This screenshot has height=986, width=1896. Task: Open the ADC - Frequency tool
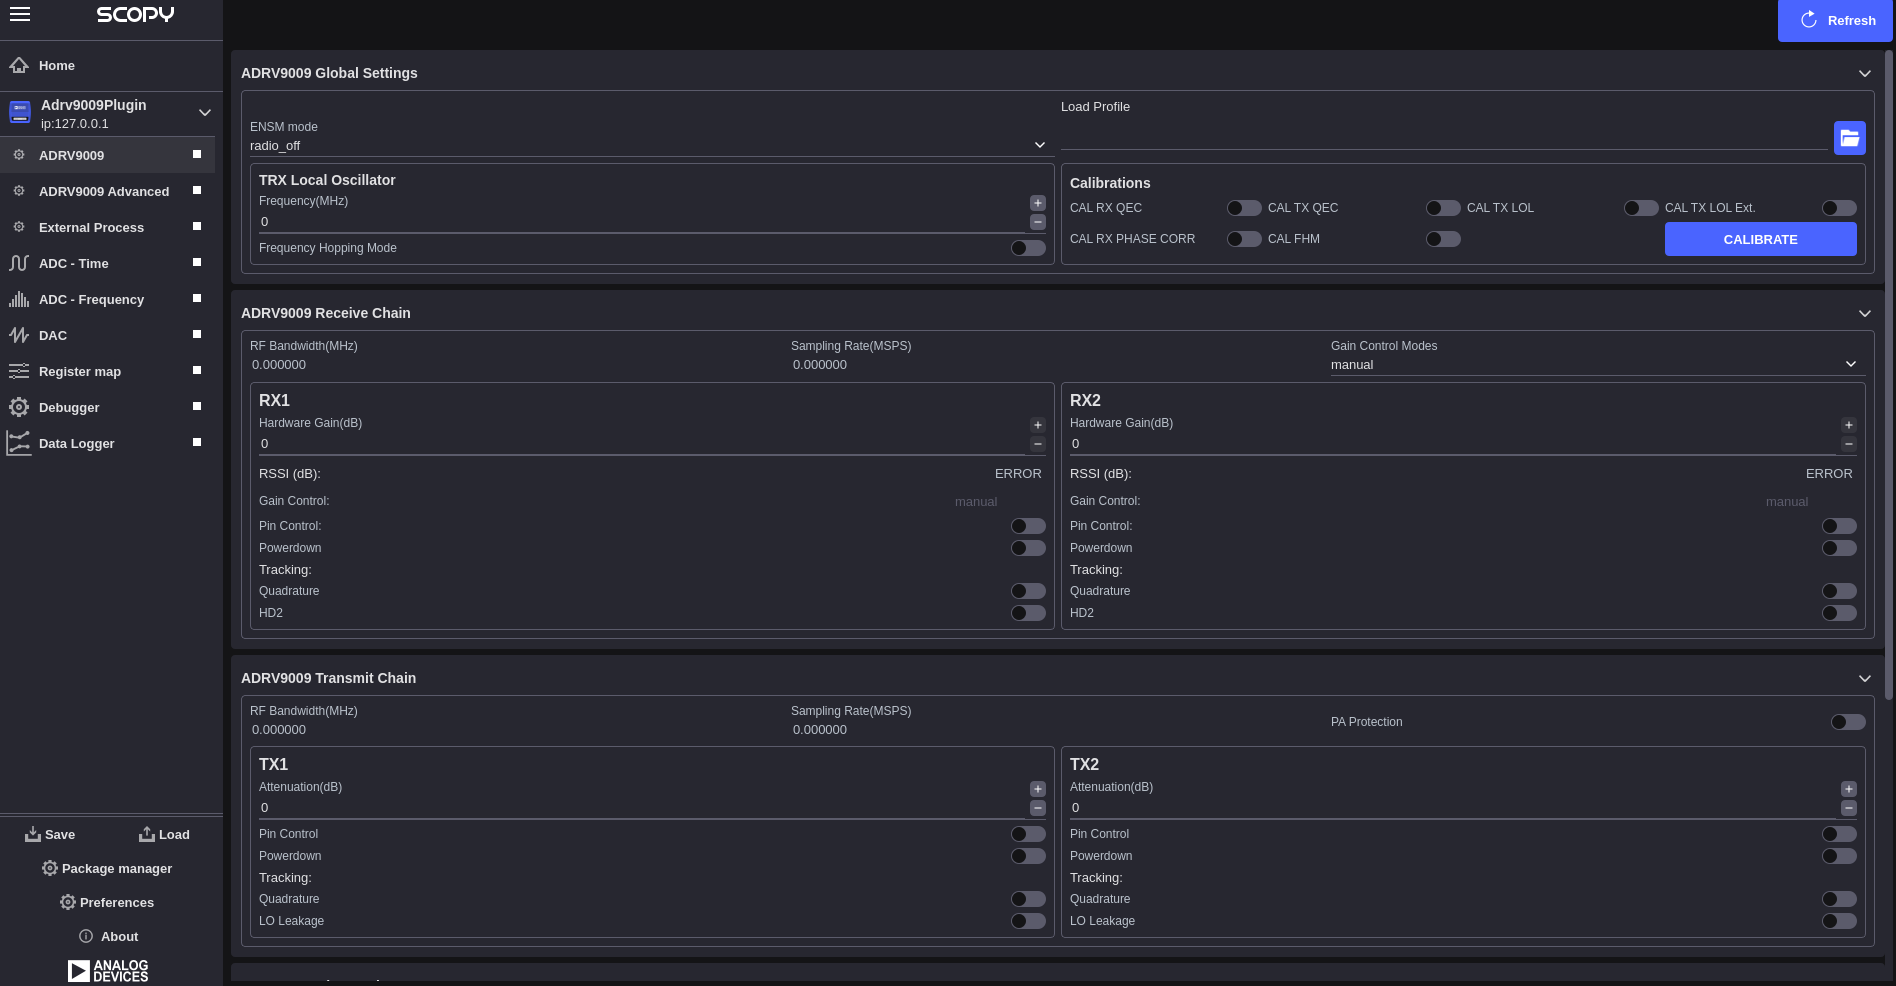tap(107, 299)
